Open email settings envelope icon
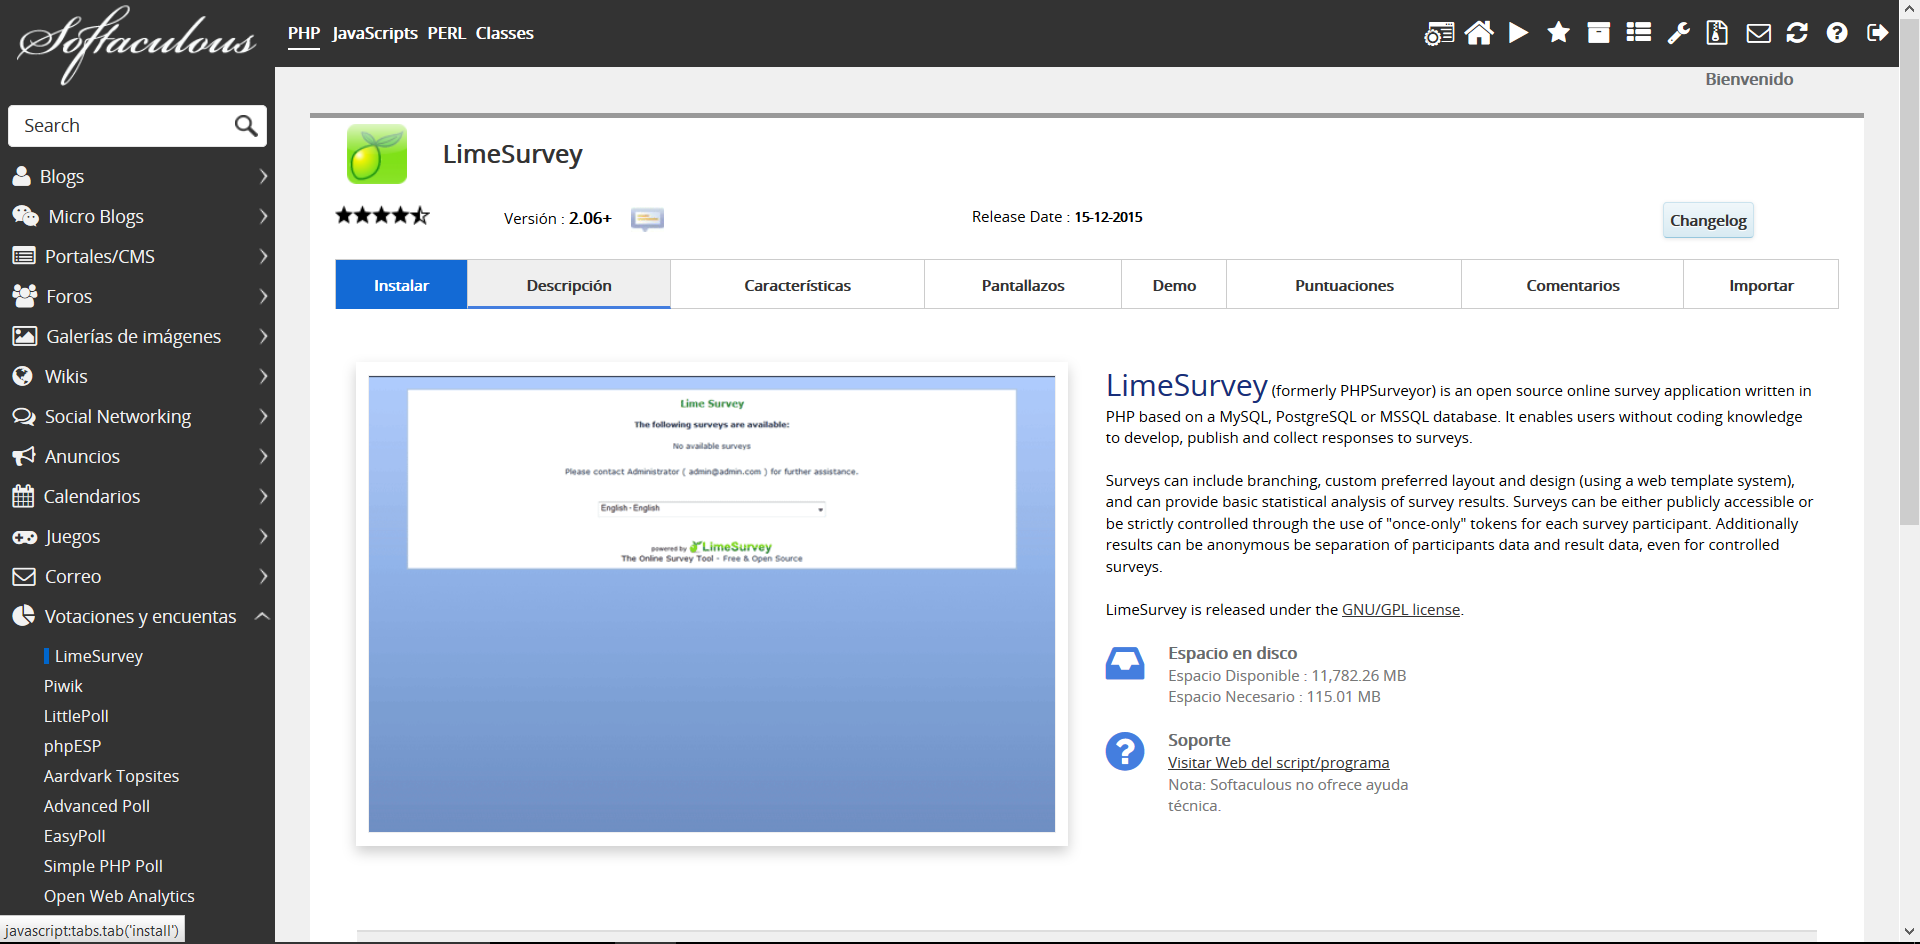 [1758, 33]
